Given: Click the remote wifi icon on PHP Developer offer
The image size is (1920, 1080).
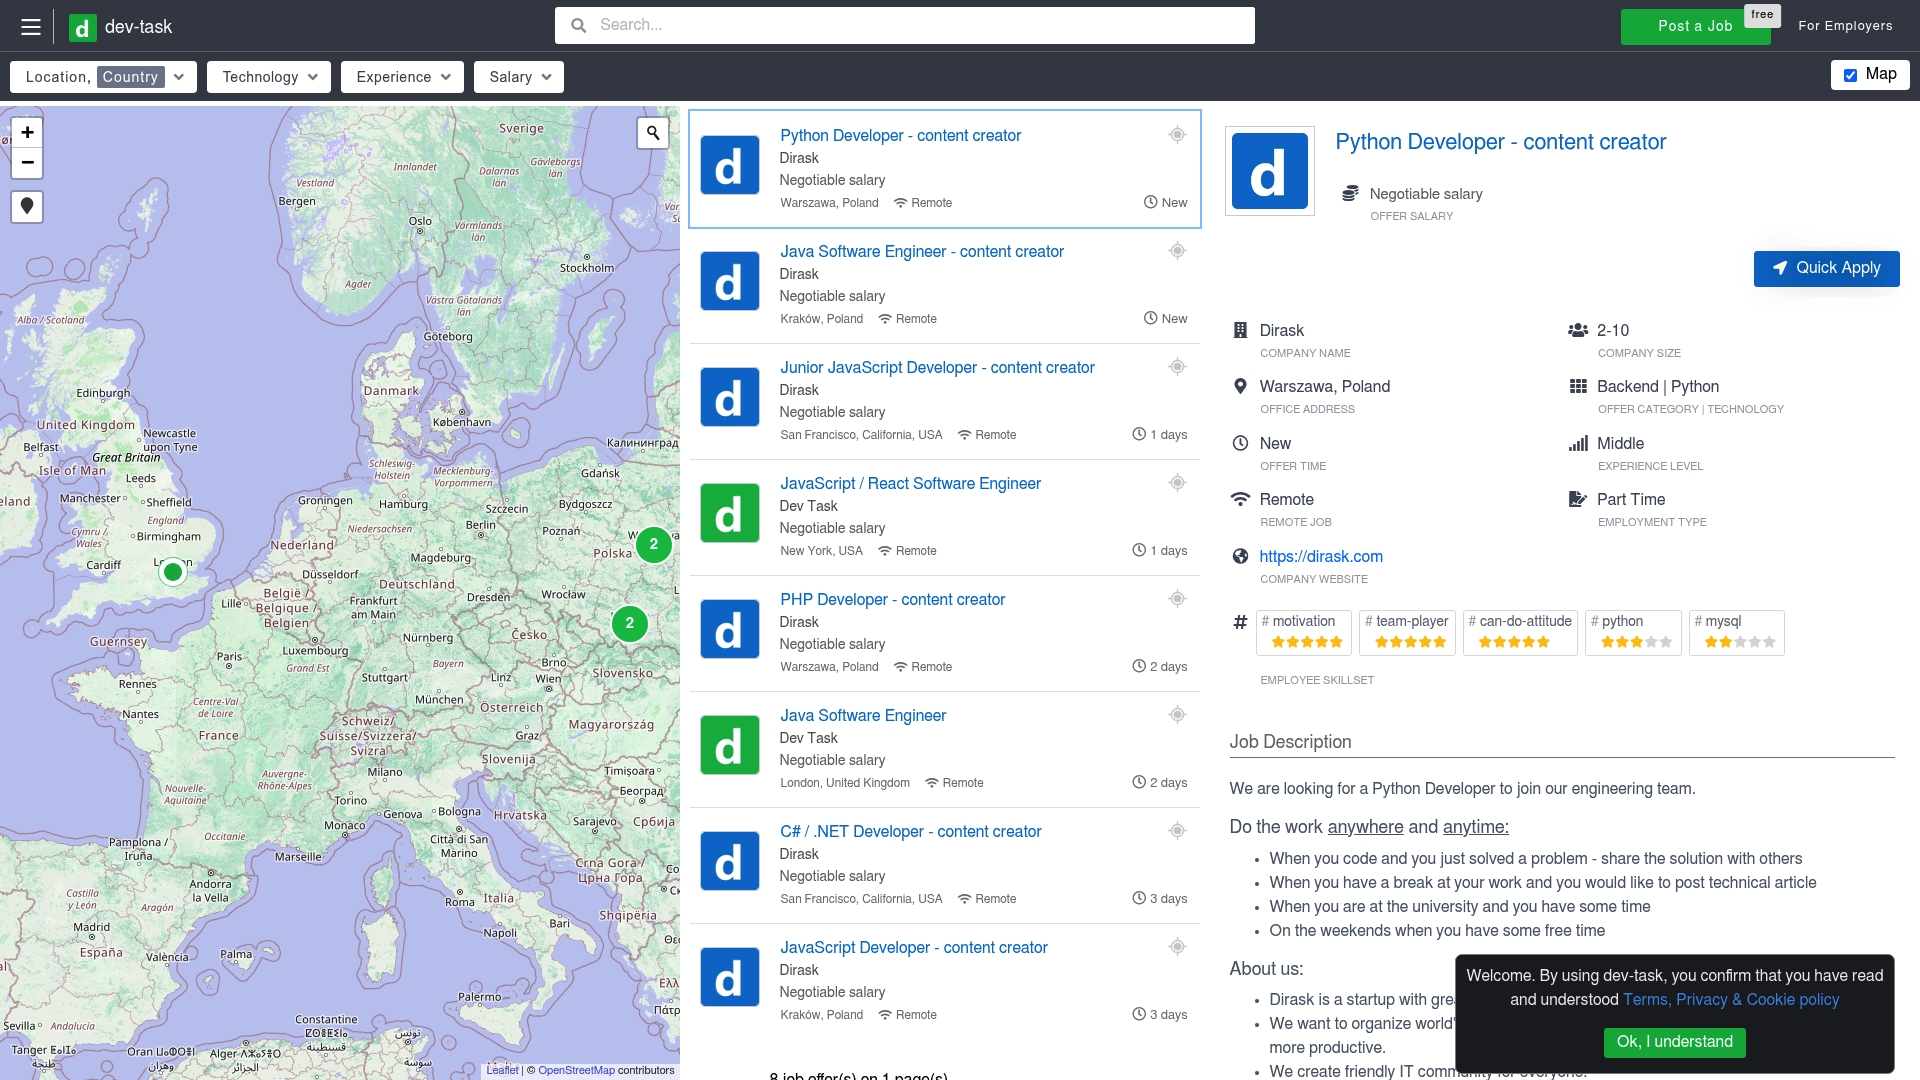Looking at the screenshot, I should pyautogui.click(x=898, y=666).
